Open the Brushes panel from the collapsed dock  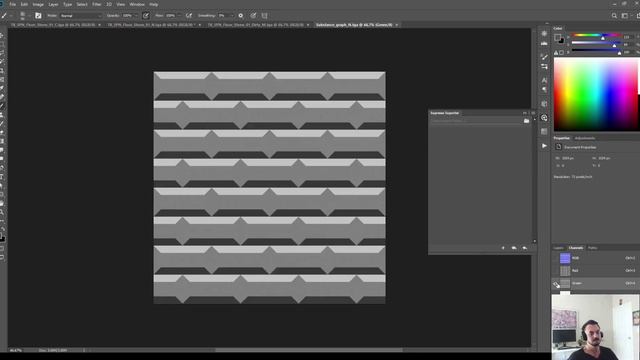click(544, 57)
